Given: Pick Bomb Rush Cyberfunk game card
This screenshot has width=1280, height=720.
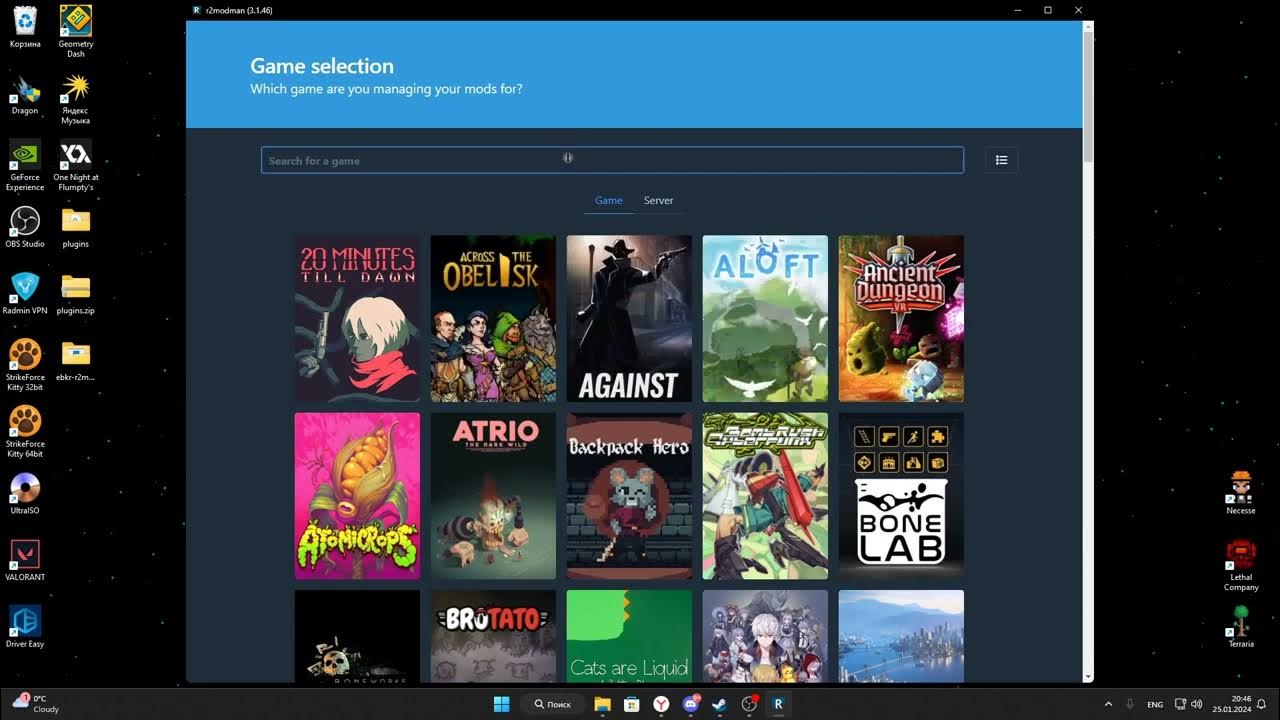Looking at the screenshot, I should click(x=765, y=496).
